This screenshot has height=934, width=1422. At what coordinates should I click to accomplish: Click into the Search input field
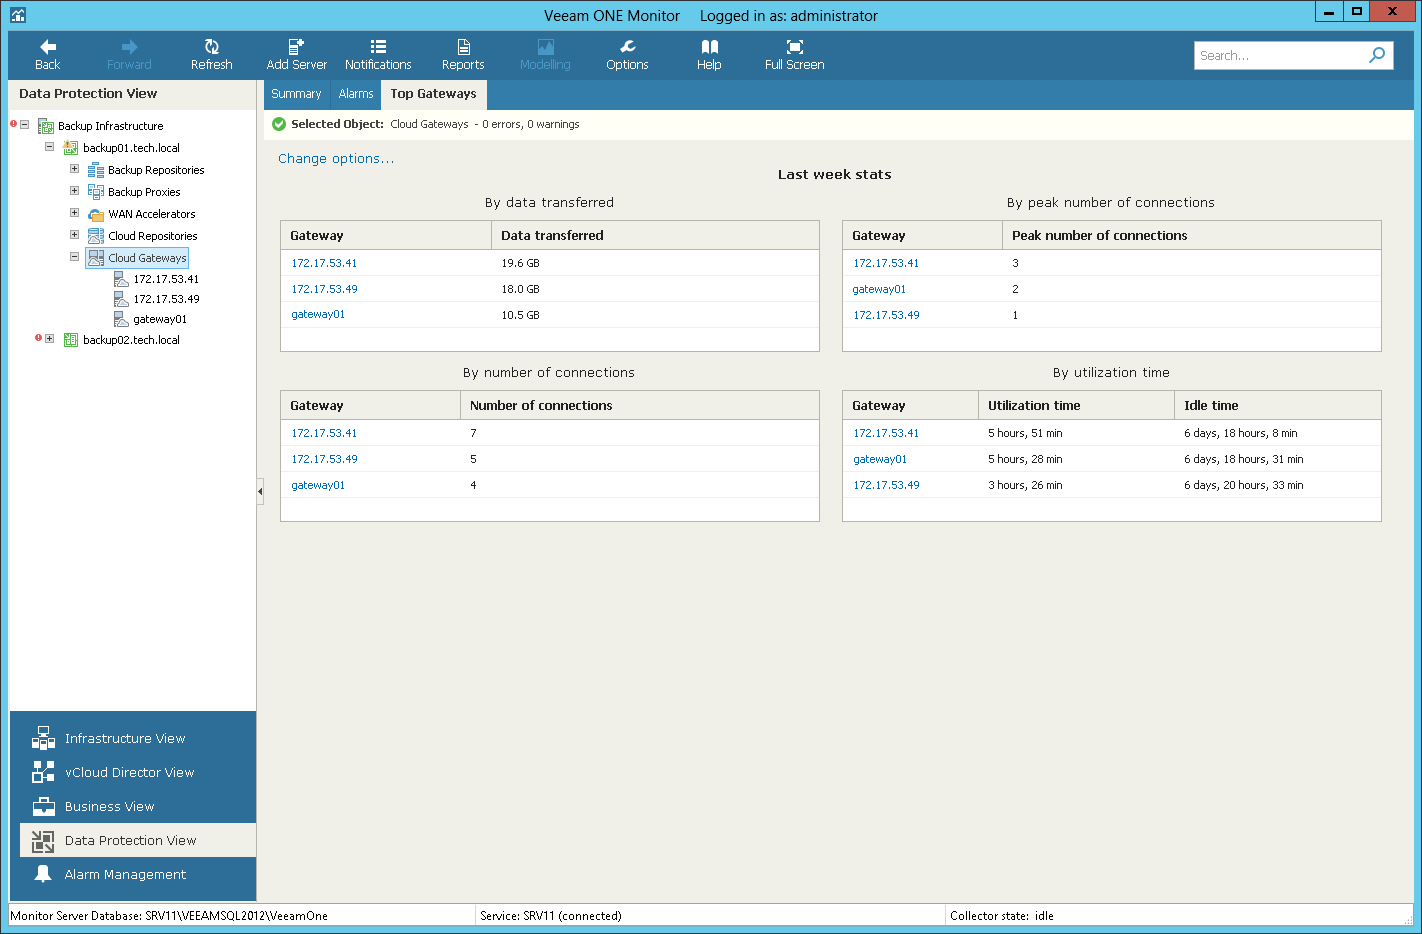pos(1280,55)
